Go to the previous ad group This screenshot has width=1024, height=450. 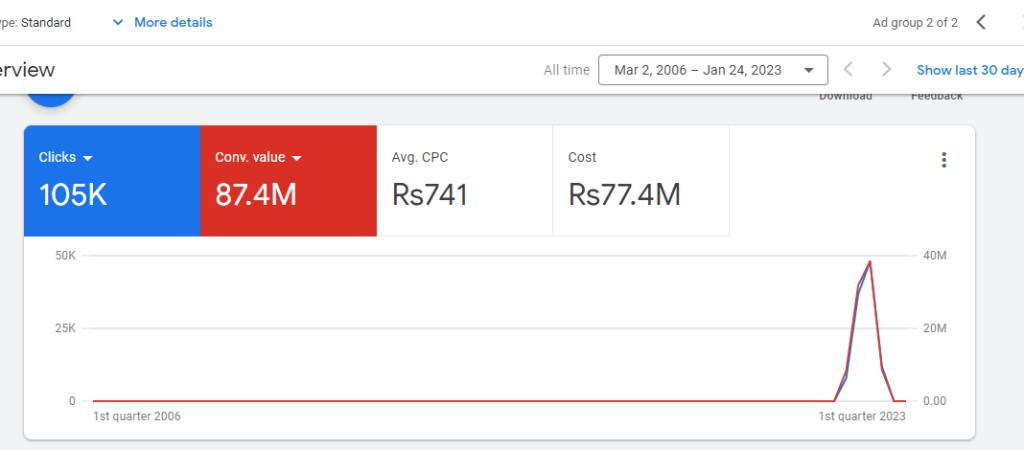[x=981, y=22]
